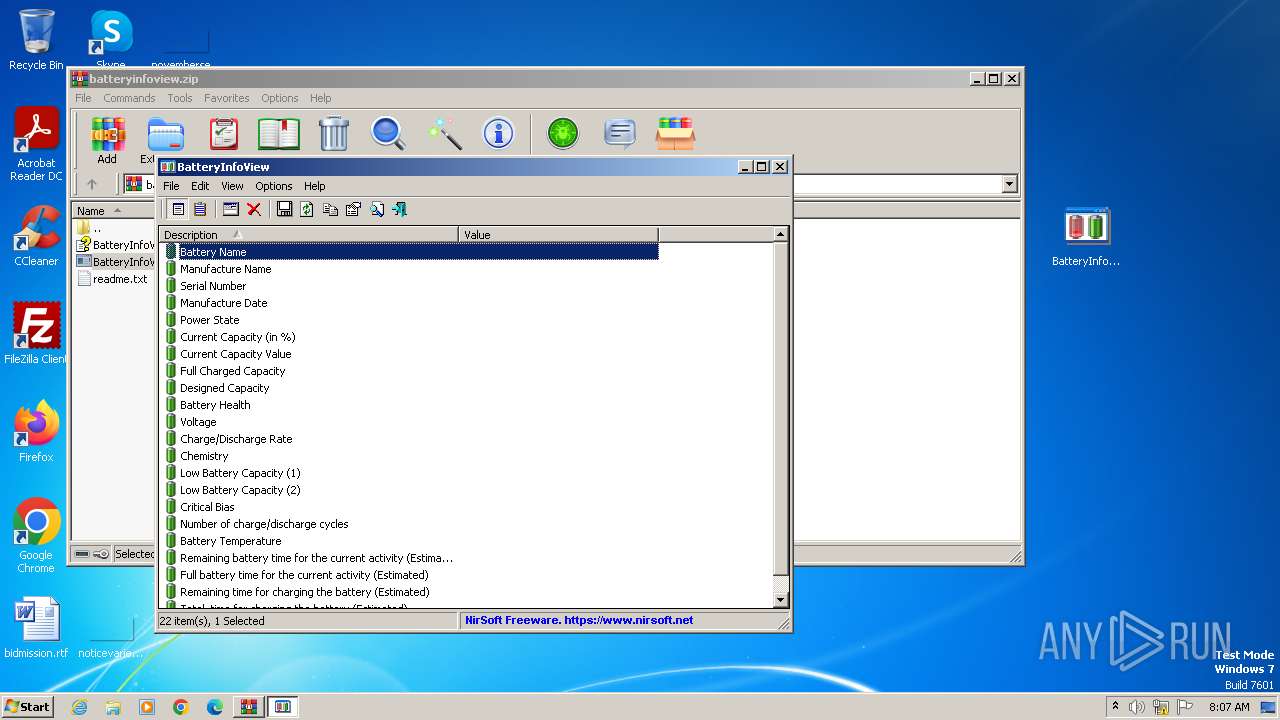This screenshot has width=1280, height=720.
Task: Click the Refresh icon in BatteryInfoView toolbar
Action: point(307,209)
